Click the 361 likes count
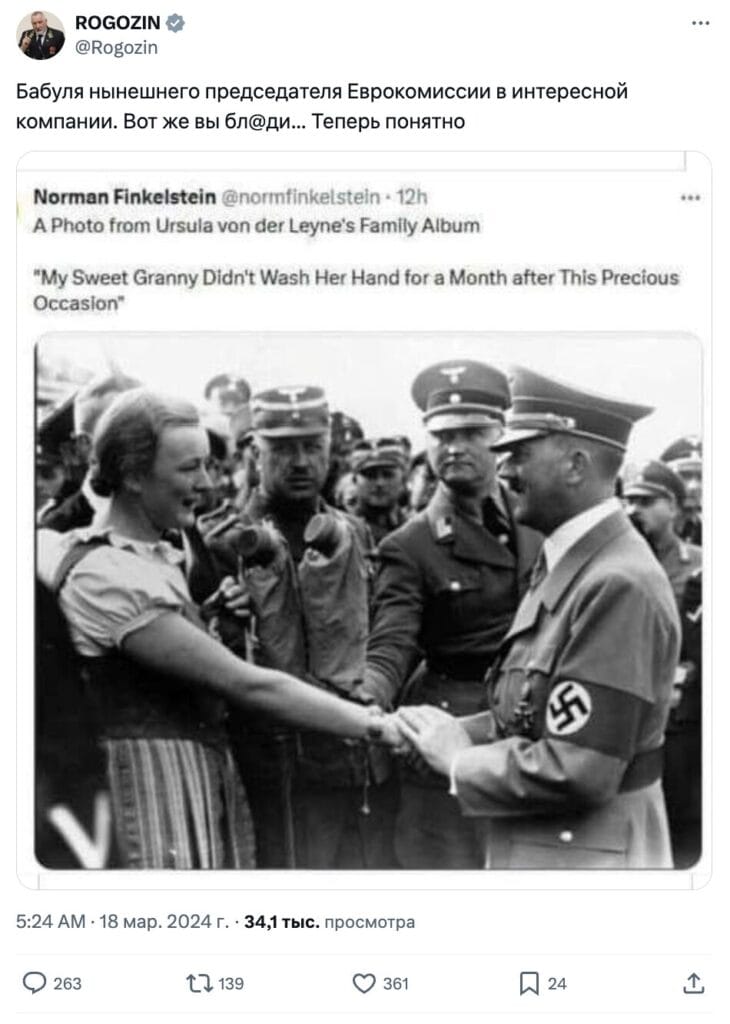Image resolution: width=730 pixels, height=1024 pixels. click(396, 984)
